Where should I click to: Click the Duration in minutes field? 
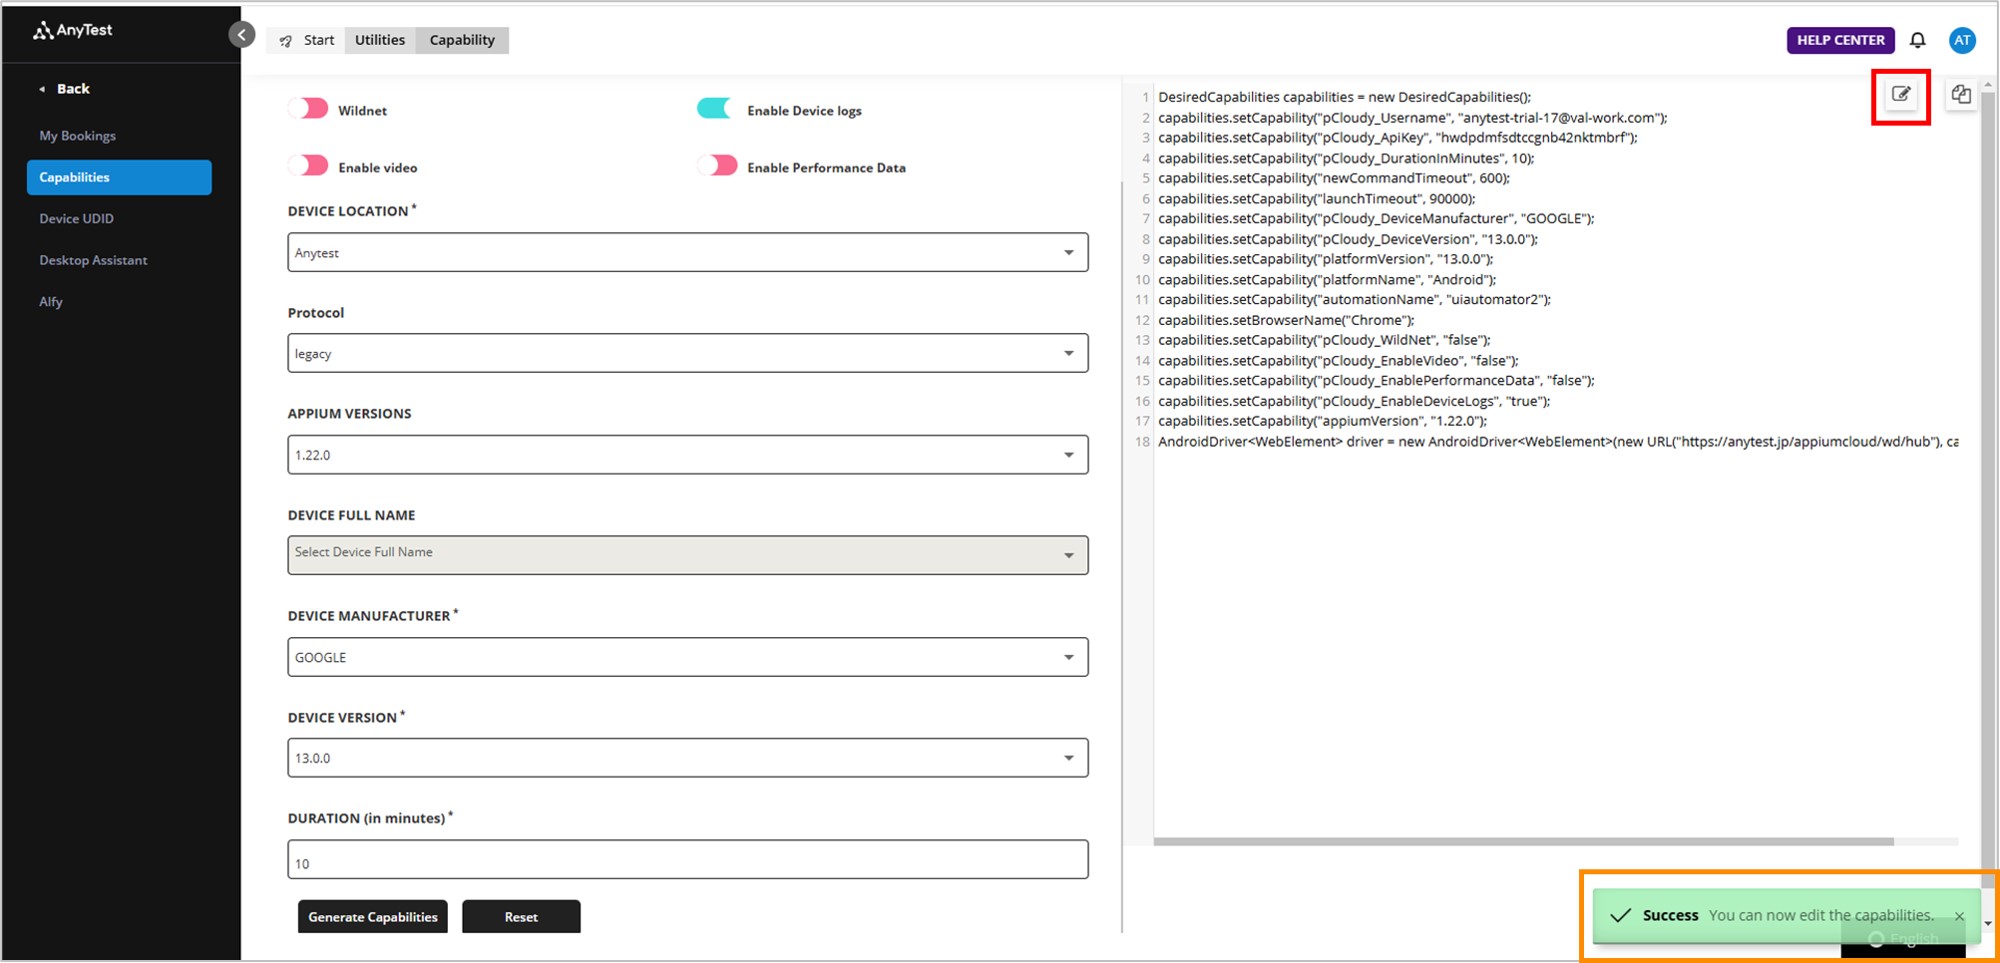(688, 860)
